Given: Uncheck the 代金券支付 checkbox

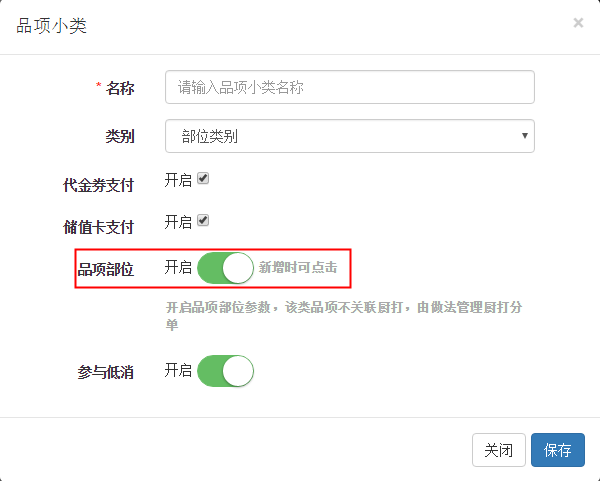Looking at the screenshot, I should (x=203, y=179).
